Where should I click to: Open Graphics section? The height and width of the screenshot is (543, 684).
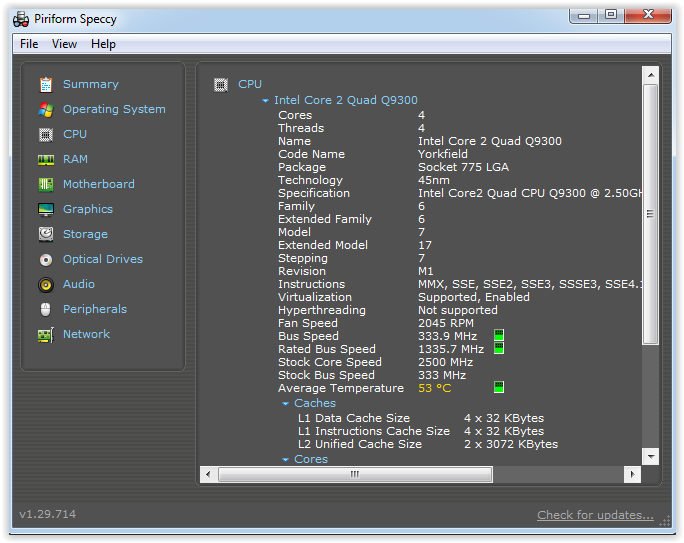(x=88, y=209)
